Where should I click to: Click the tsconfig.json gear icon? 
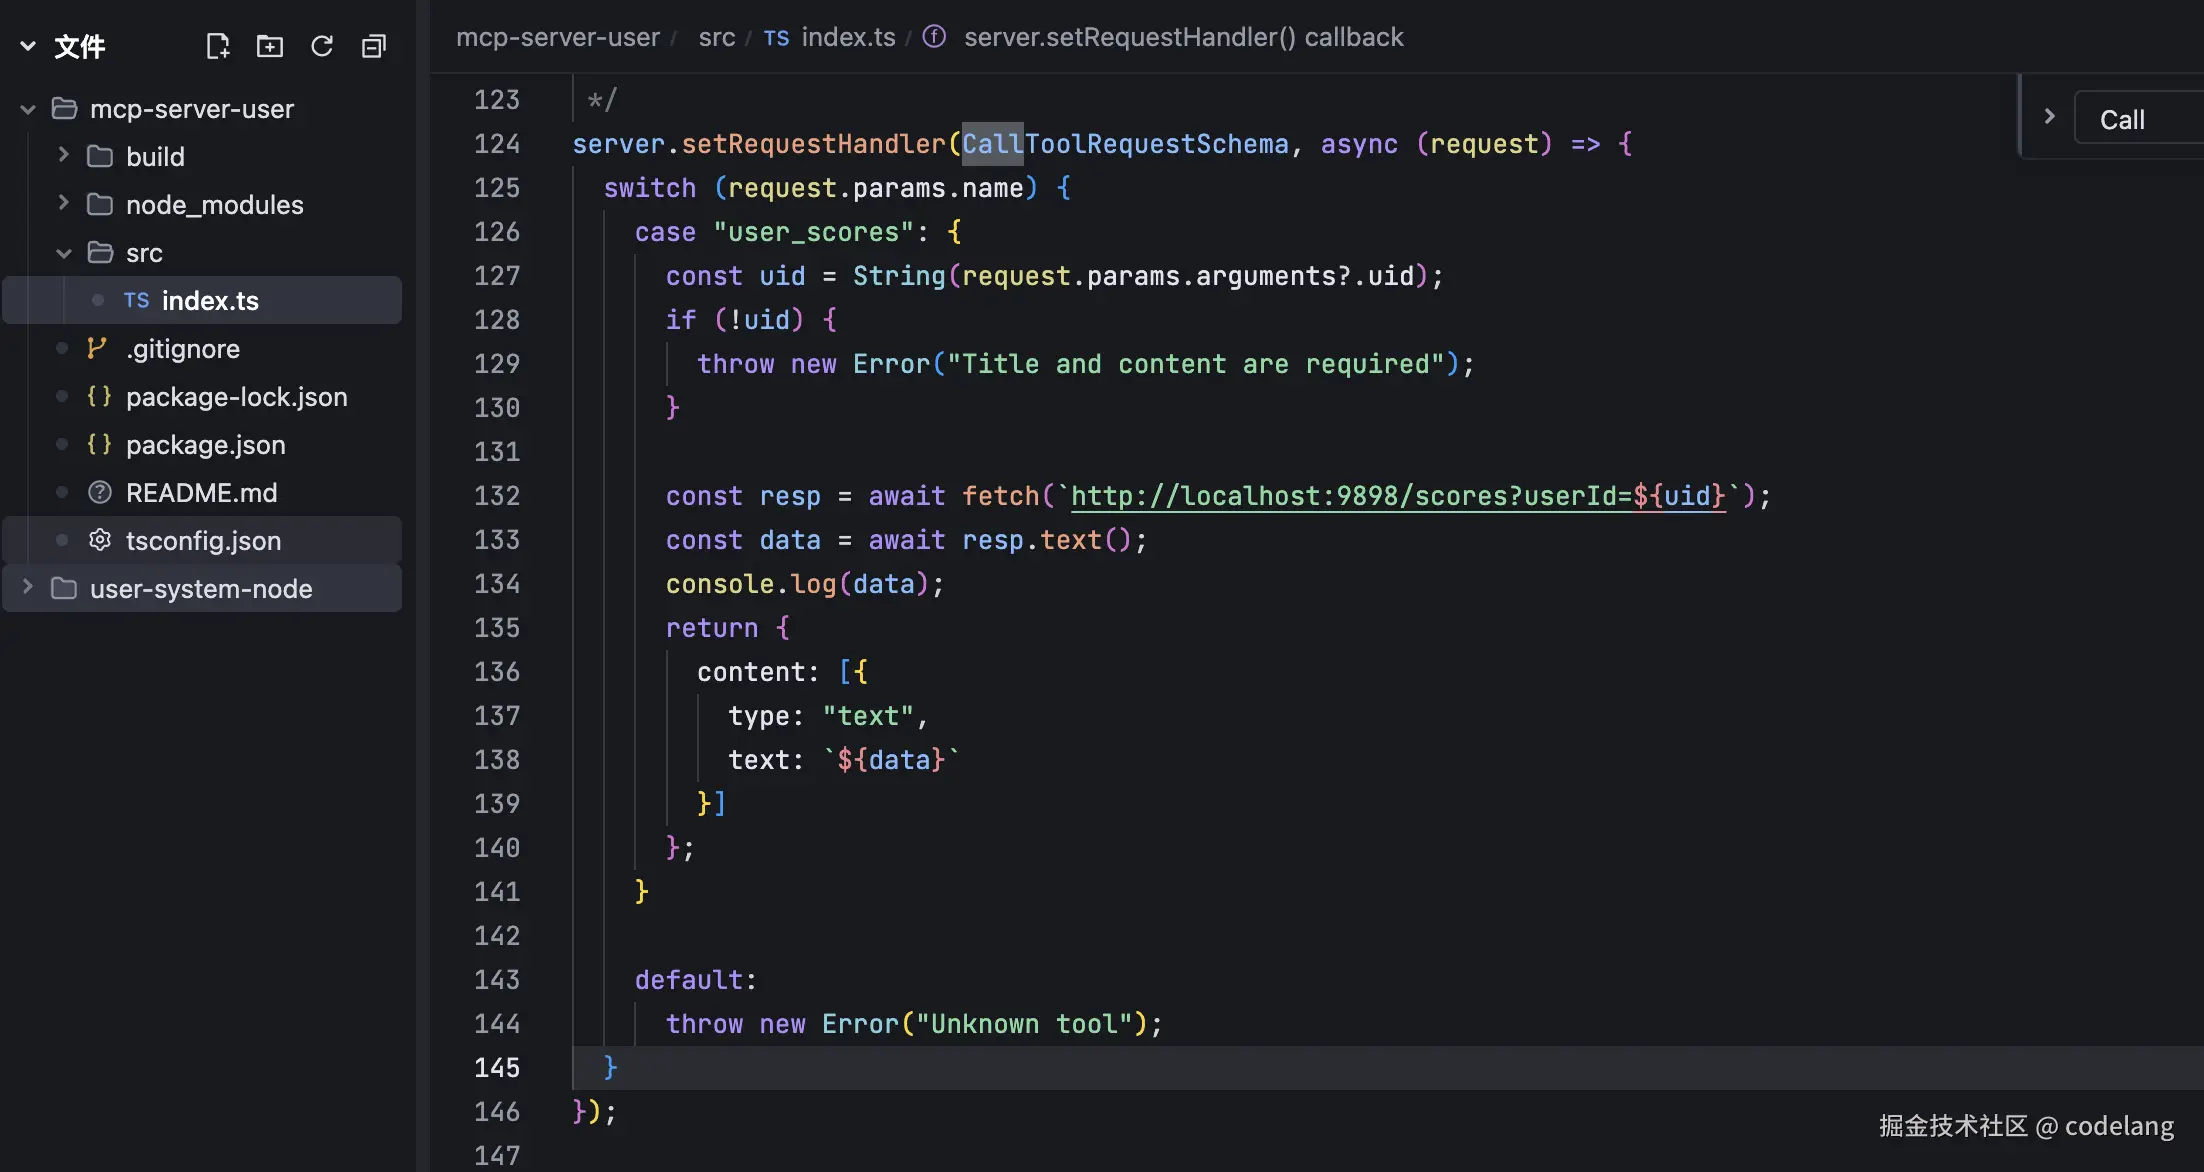pos(99,540)
